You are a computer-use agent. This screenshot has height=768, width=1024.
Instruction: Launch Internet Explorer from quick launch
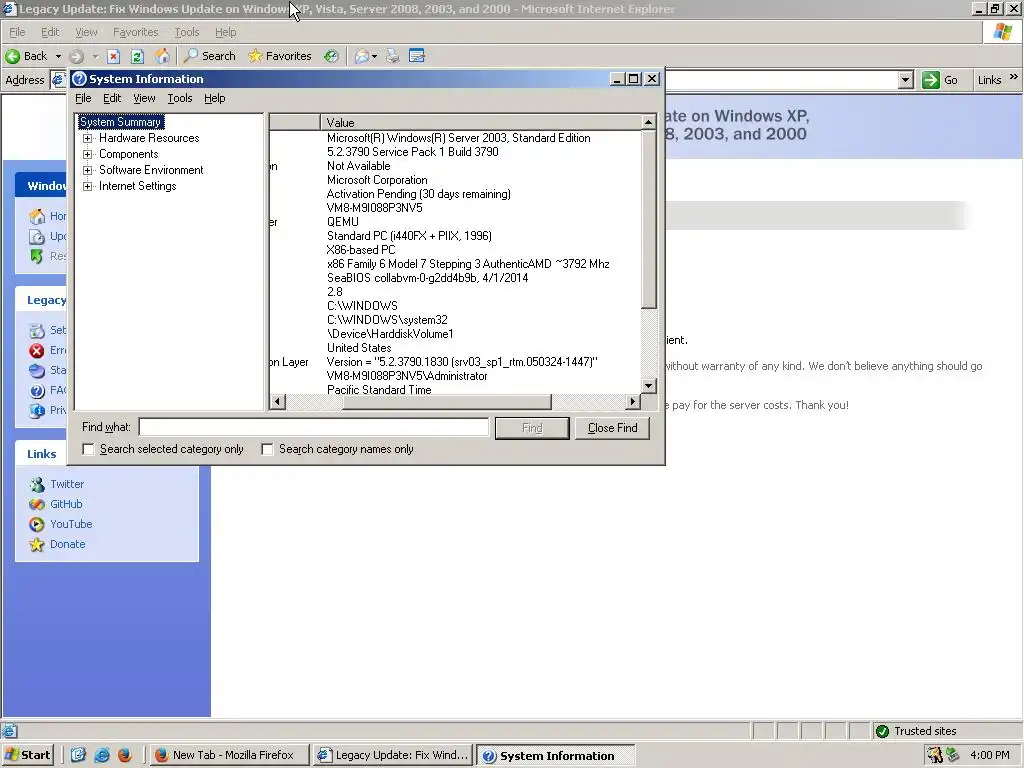point(102,756)
